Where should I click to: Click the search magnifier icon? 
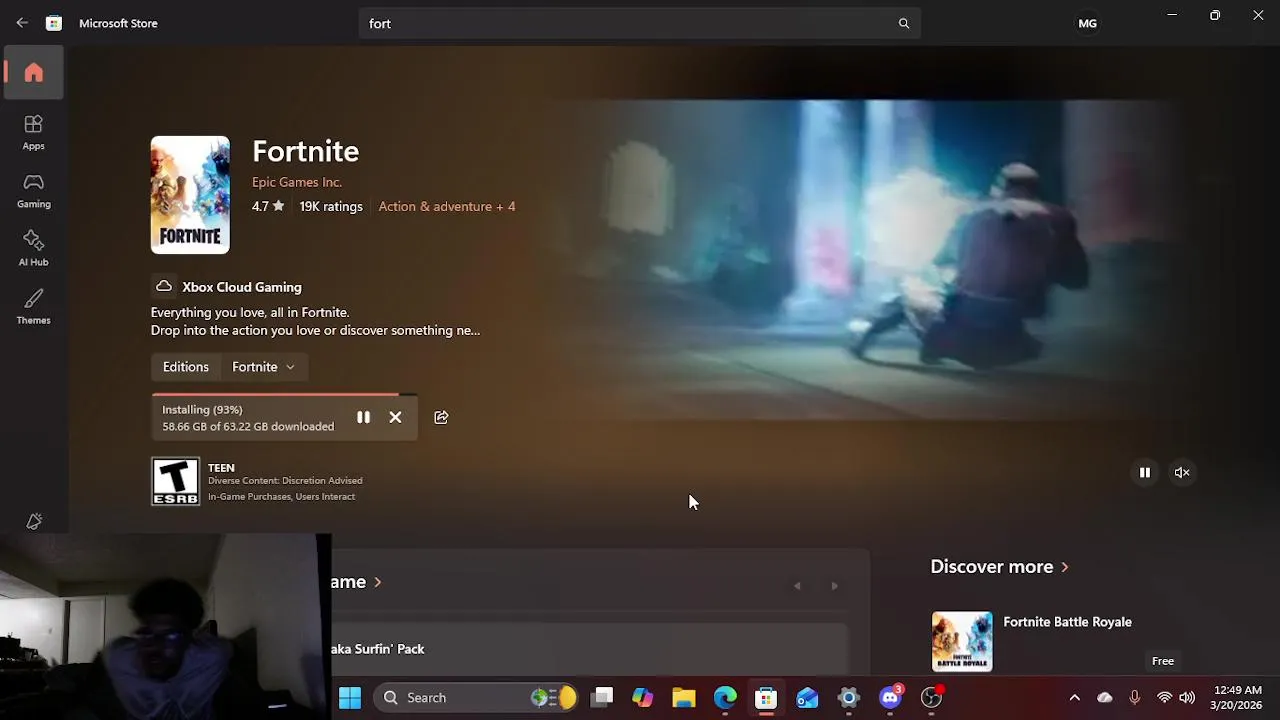coord(904,23)
